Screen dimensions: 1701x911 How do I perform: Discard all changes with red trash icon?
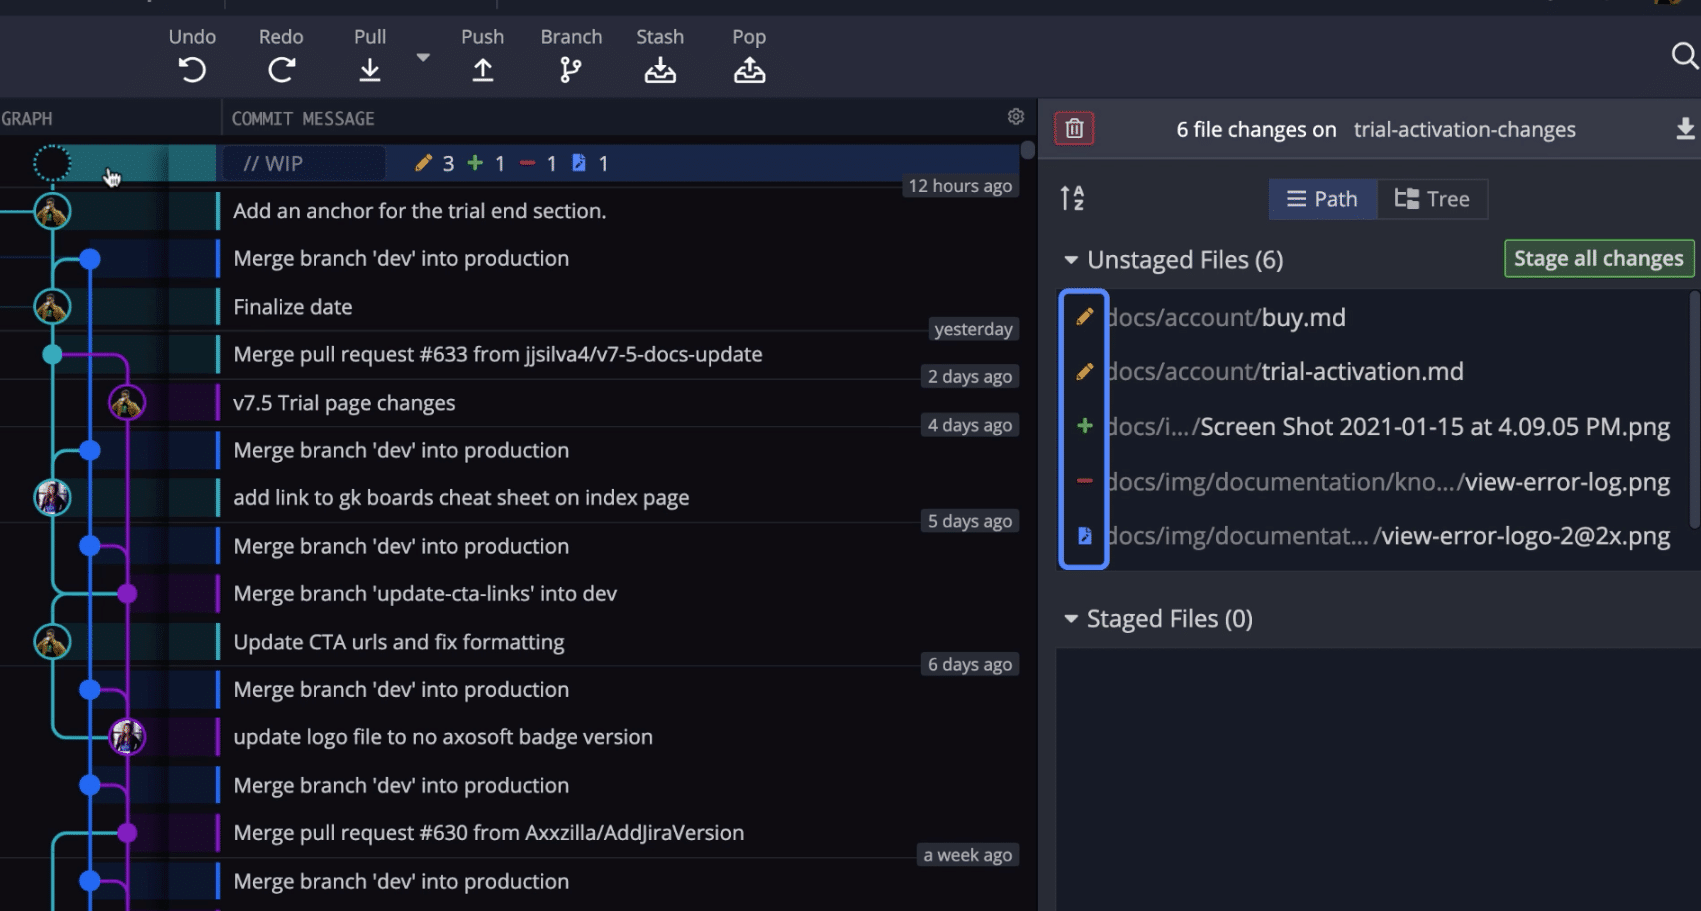[1074, 129]
